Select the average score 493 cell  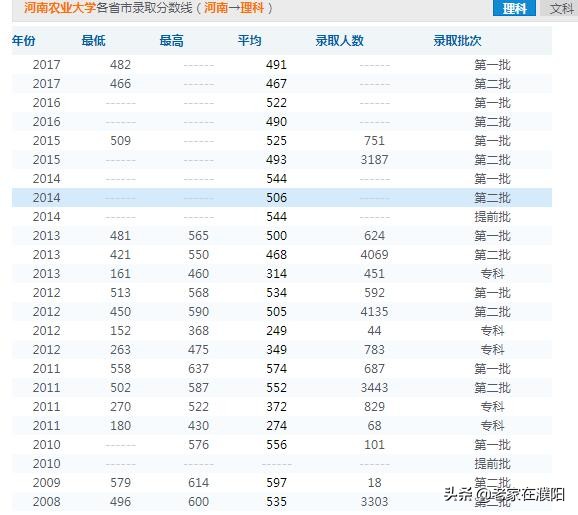276,160
